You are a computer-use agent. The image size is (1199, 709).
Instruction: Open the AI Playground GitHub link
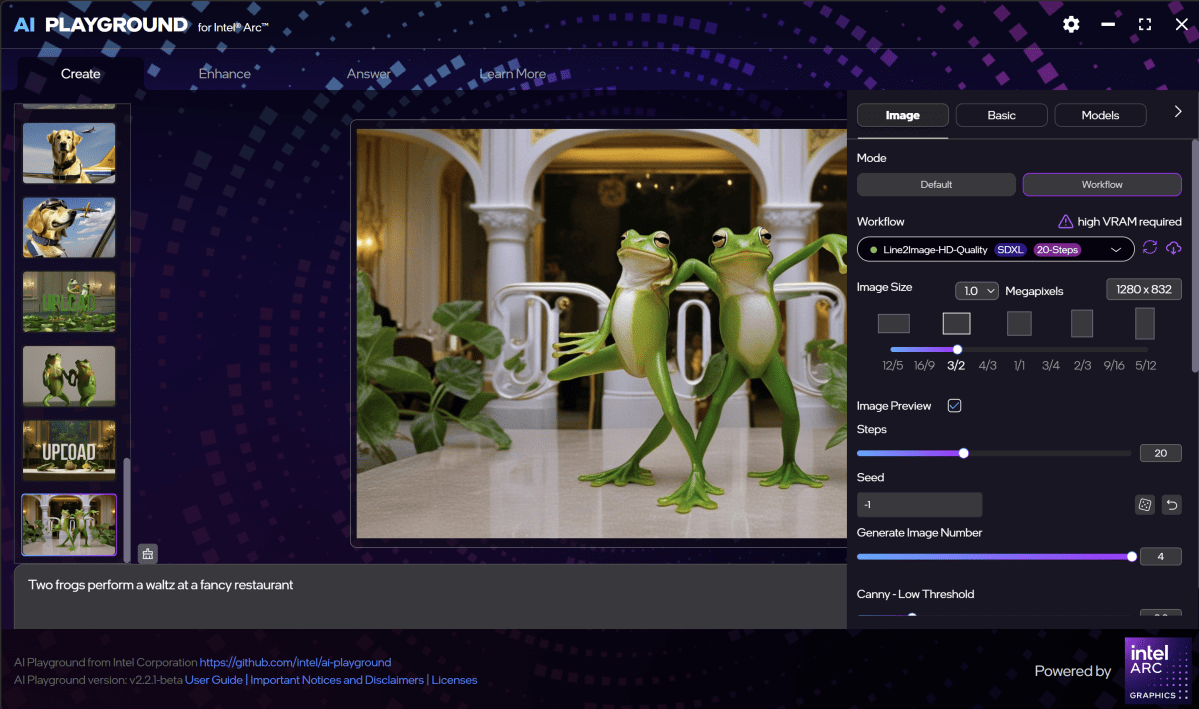pyautogui.click(x=295, y=661)
